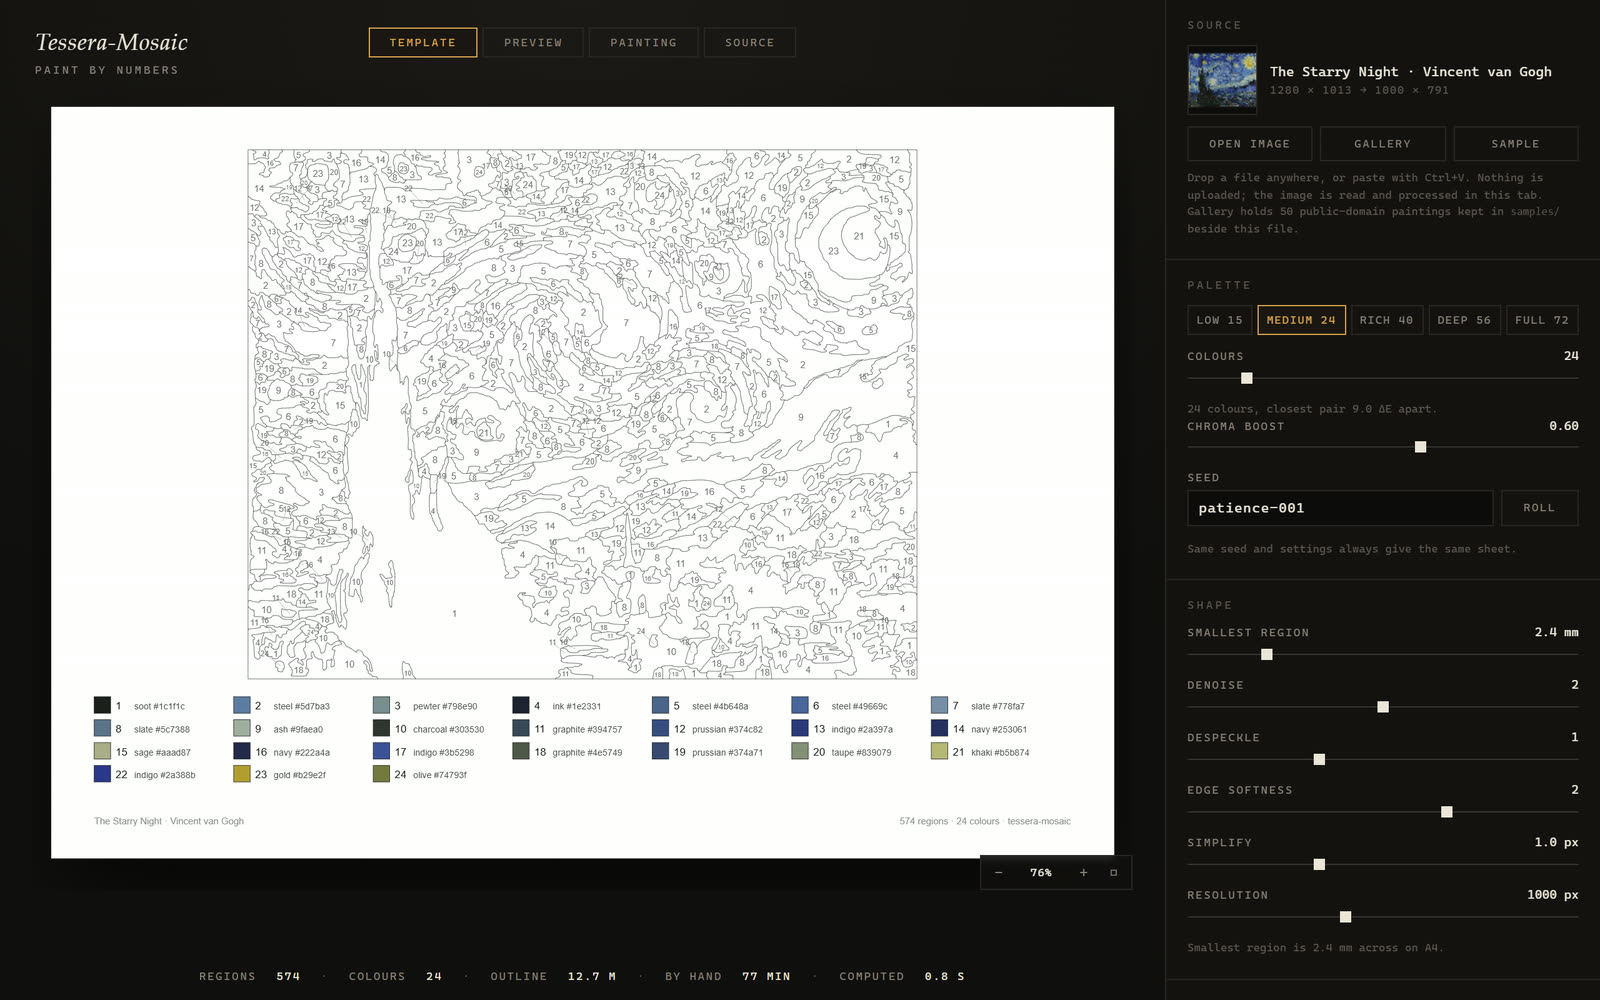Click the Denoise slider handle
The height and width of the screenshot is (1000, 1600).
point(1383,707)
